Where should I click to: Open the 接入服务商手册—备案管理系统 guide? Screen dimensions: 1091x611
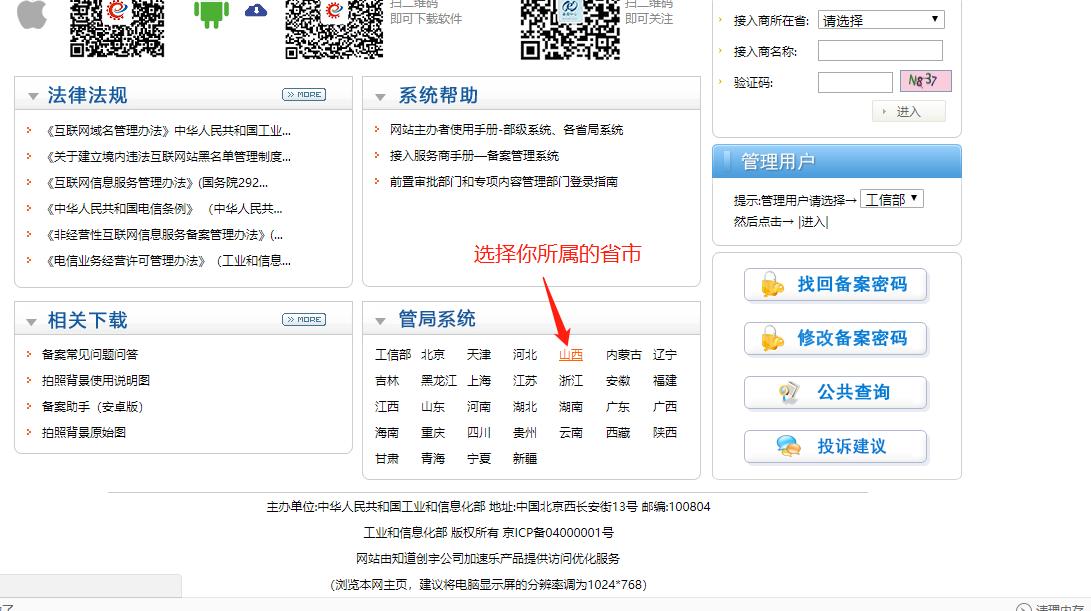click(475, 156)
